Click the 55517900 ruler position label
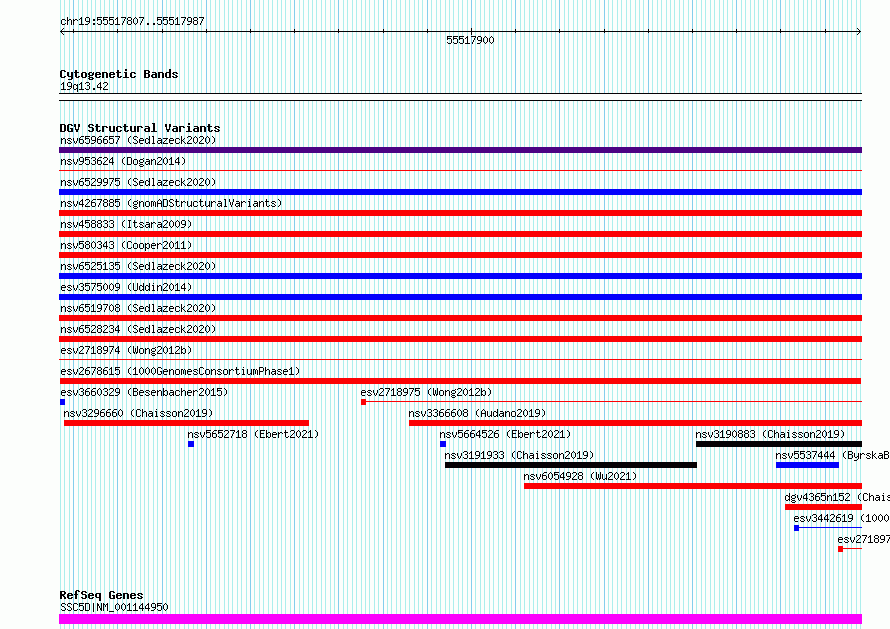This screenshot has width=890, height=629. [470, 40]
